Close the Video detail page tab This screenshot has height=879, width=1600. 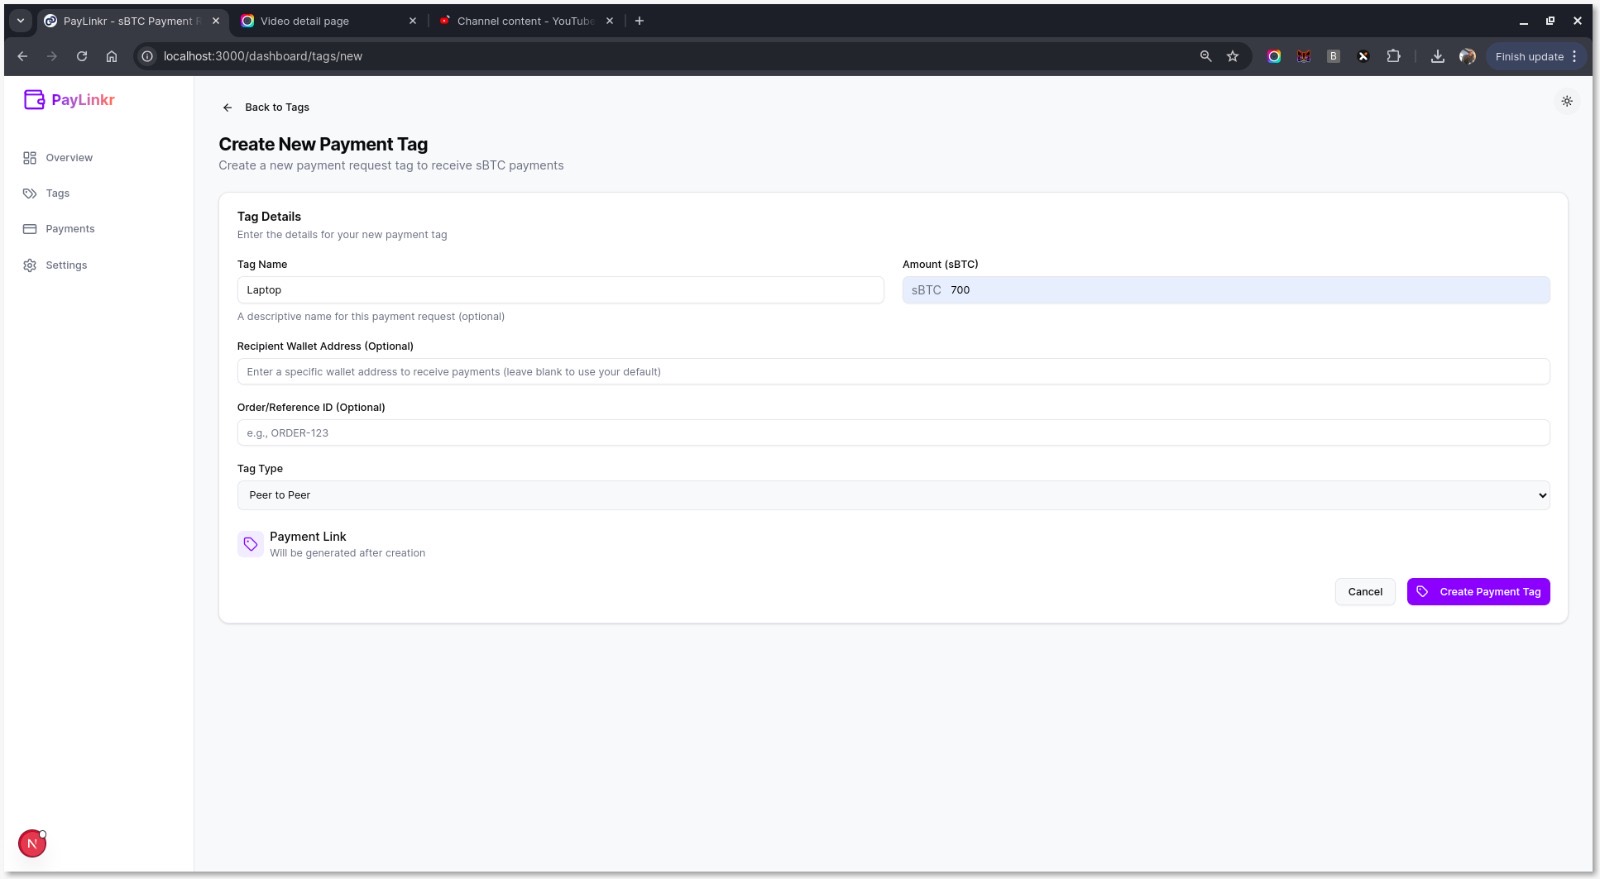click(x=412, y=21)
